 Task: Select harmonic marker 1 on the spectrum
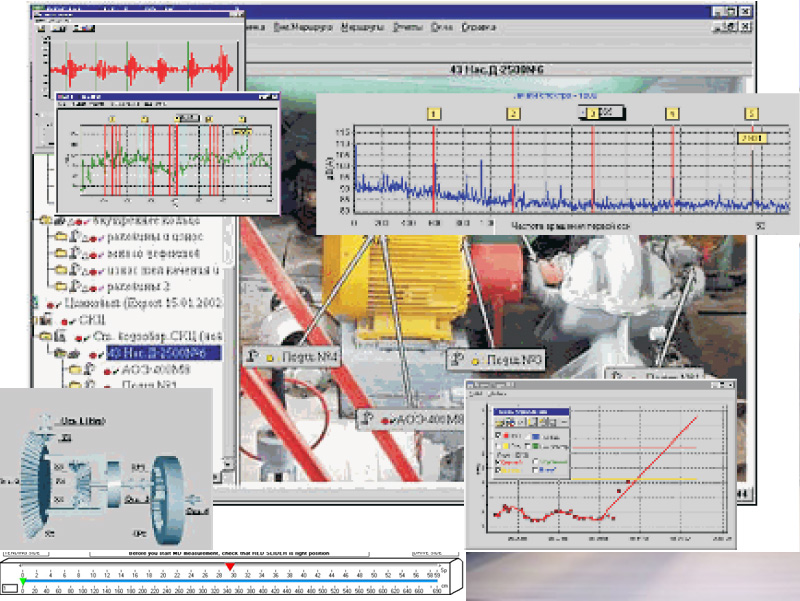pyautogui.click(x=434, y=114)
